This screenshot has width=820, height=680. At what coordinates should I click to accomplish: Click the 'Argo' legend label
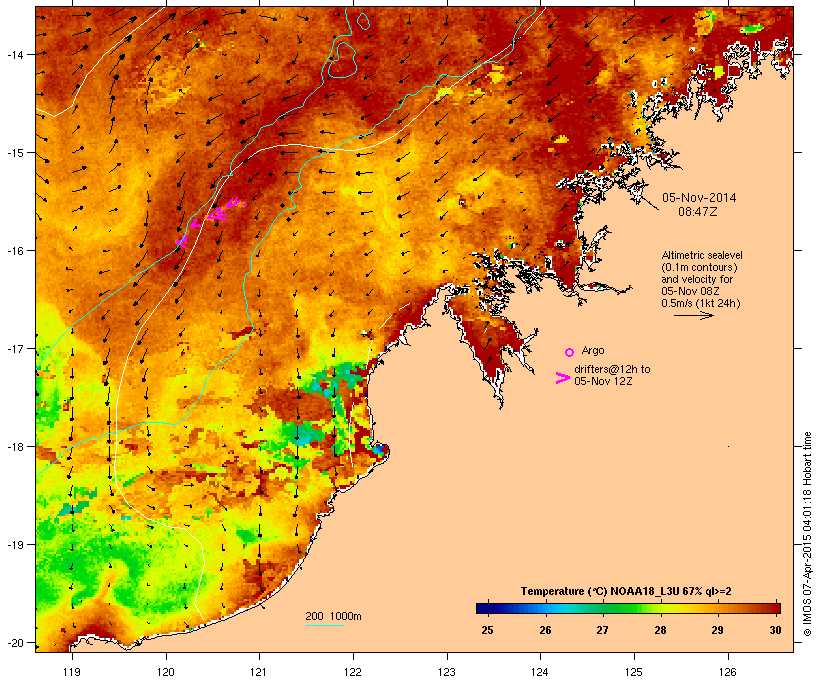point(593,350)
